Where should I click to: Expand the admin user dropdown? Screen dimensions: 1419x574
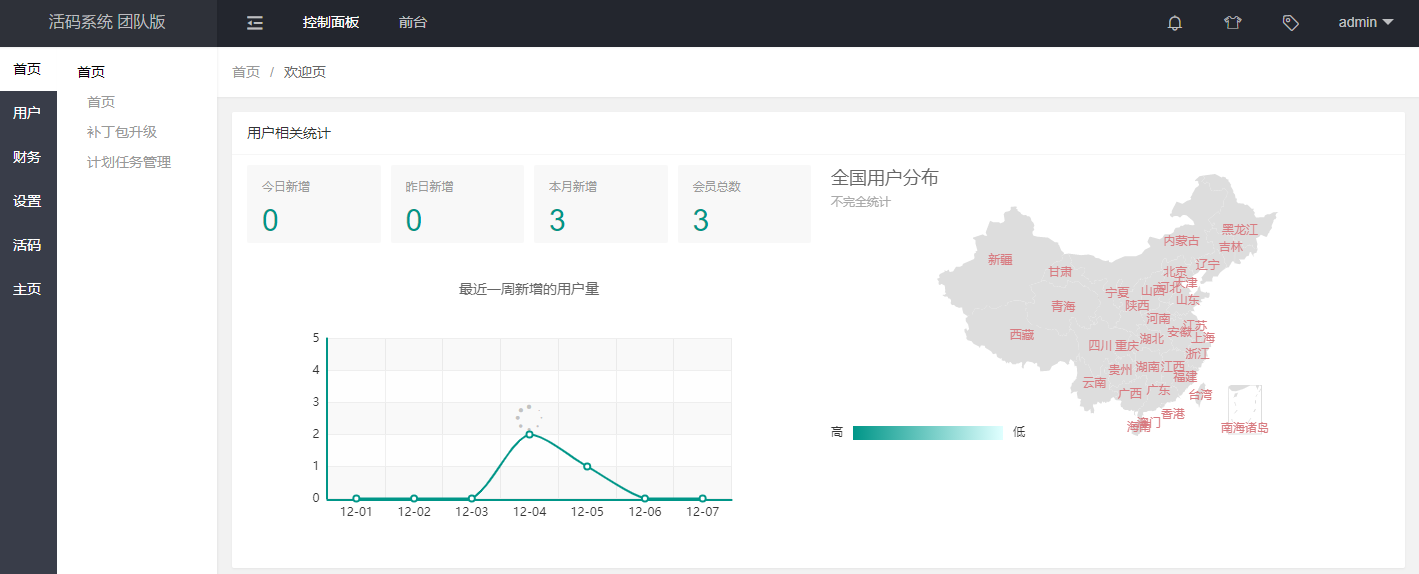1366,22
